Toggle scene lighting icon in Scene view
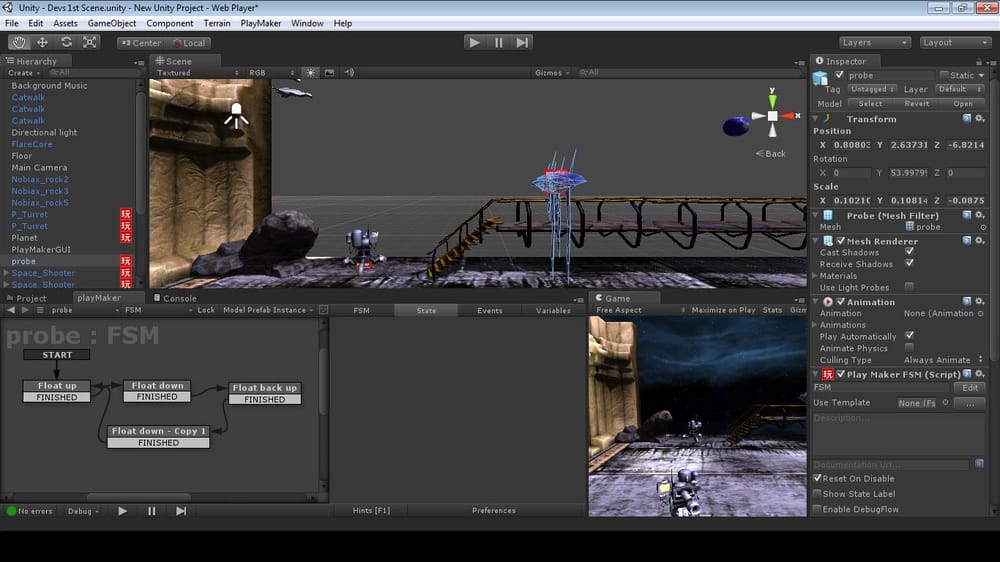Image resolution: width=1000 pixels, height=562 pixels. click(x=311, y=73)
